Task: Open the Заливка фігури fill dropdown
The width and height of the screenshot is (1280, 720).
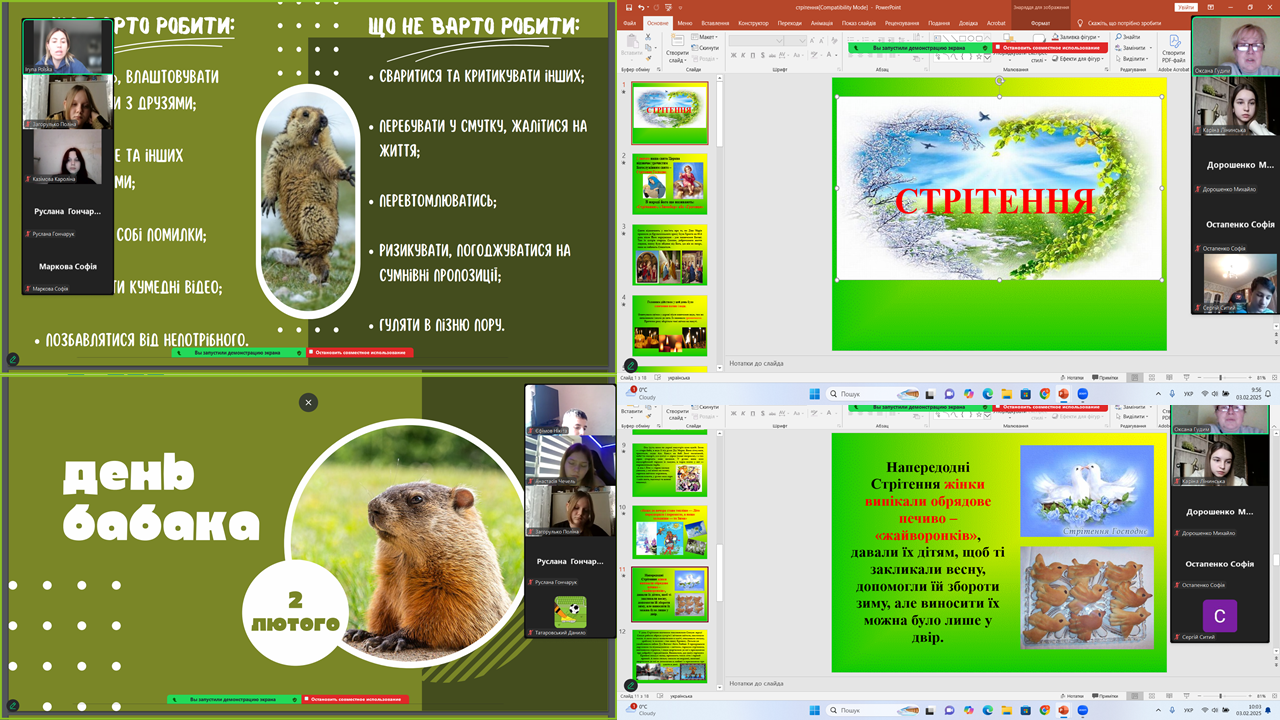Action: [x=1075, y=36]
